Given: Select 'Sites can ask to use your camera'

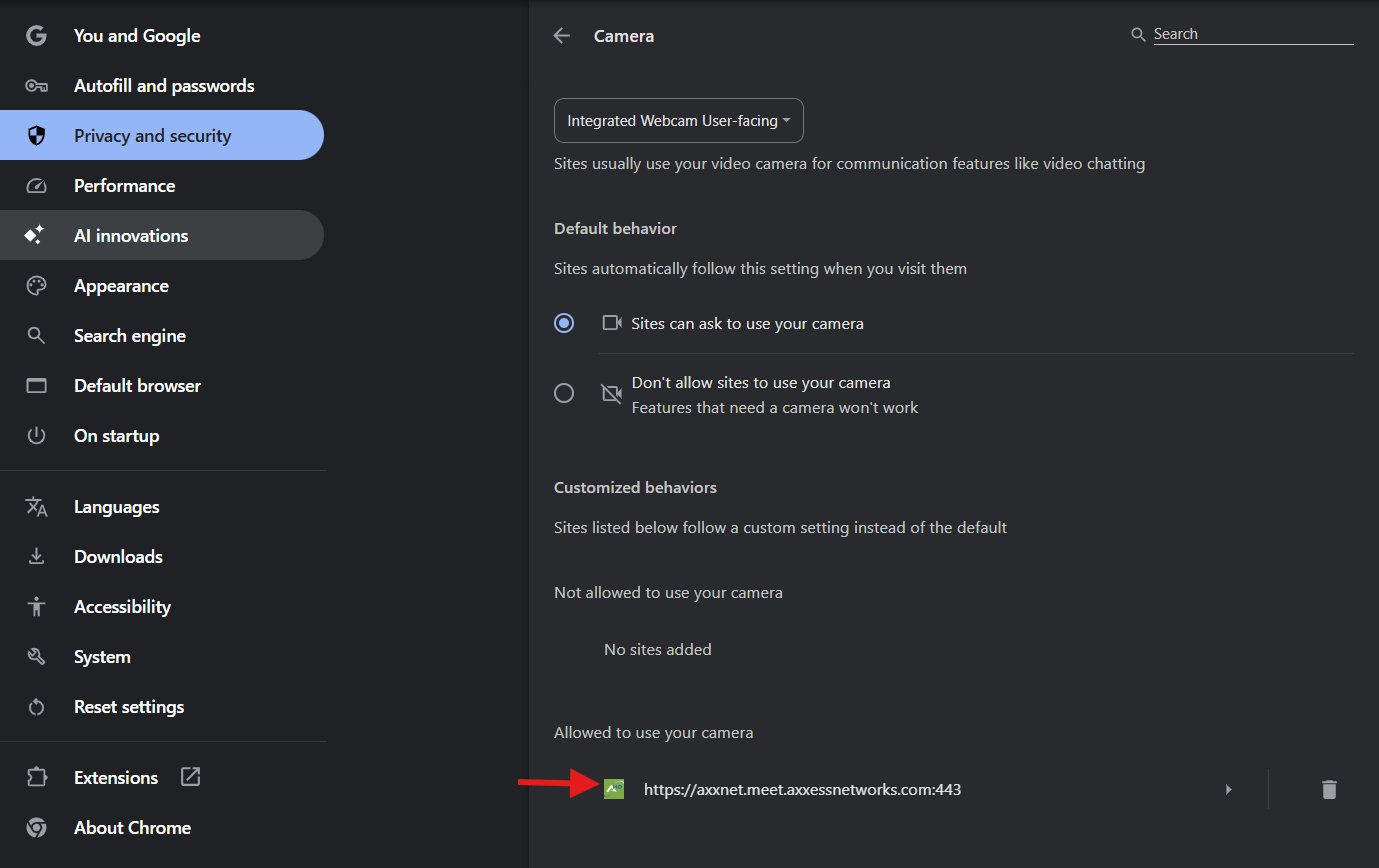Looking at the screenshot, I should 564,323.
